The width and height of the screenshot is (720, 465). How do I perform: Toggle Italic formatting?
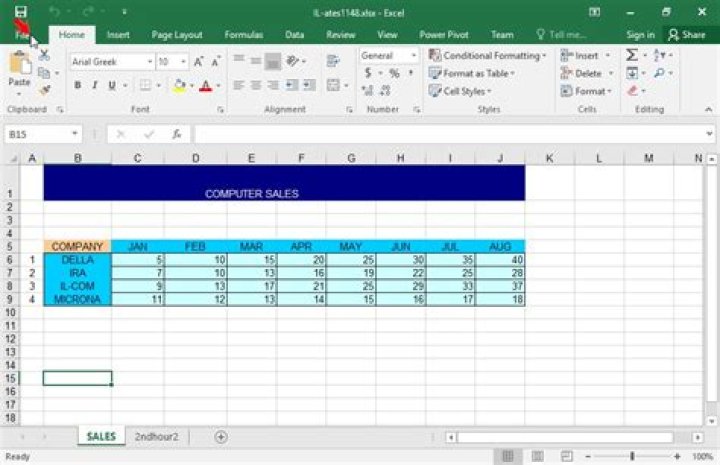coord(95,85)
